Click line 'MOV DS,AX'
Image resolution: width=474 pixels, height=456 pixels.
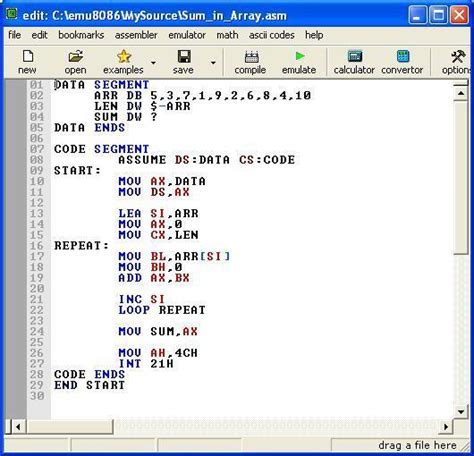(x=154, y=192)
